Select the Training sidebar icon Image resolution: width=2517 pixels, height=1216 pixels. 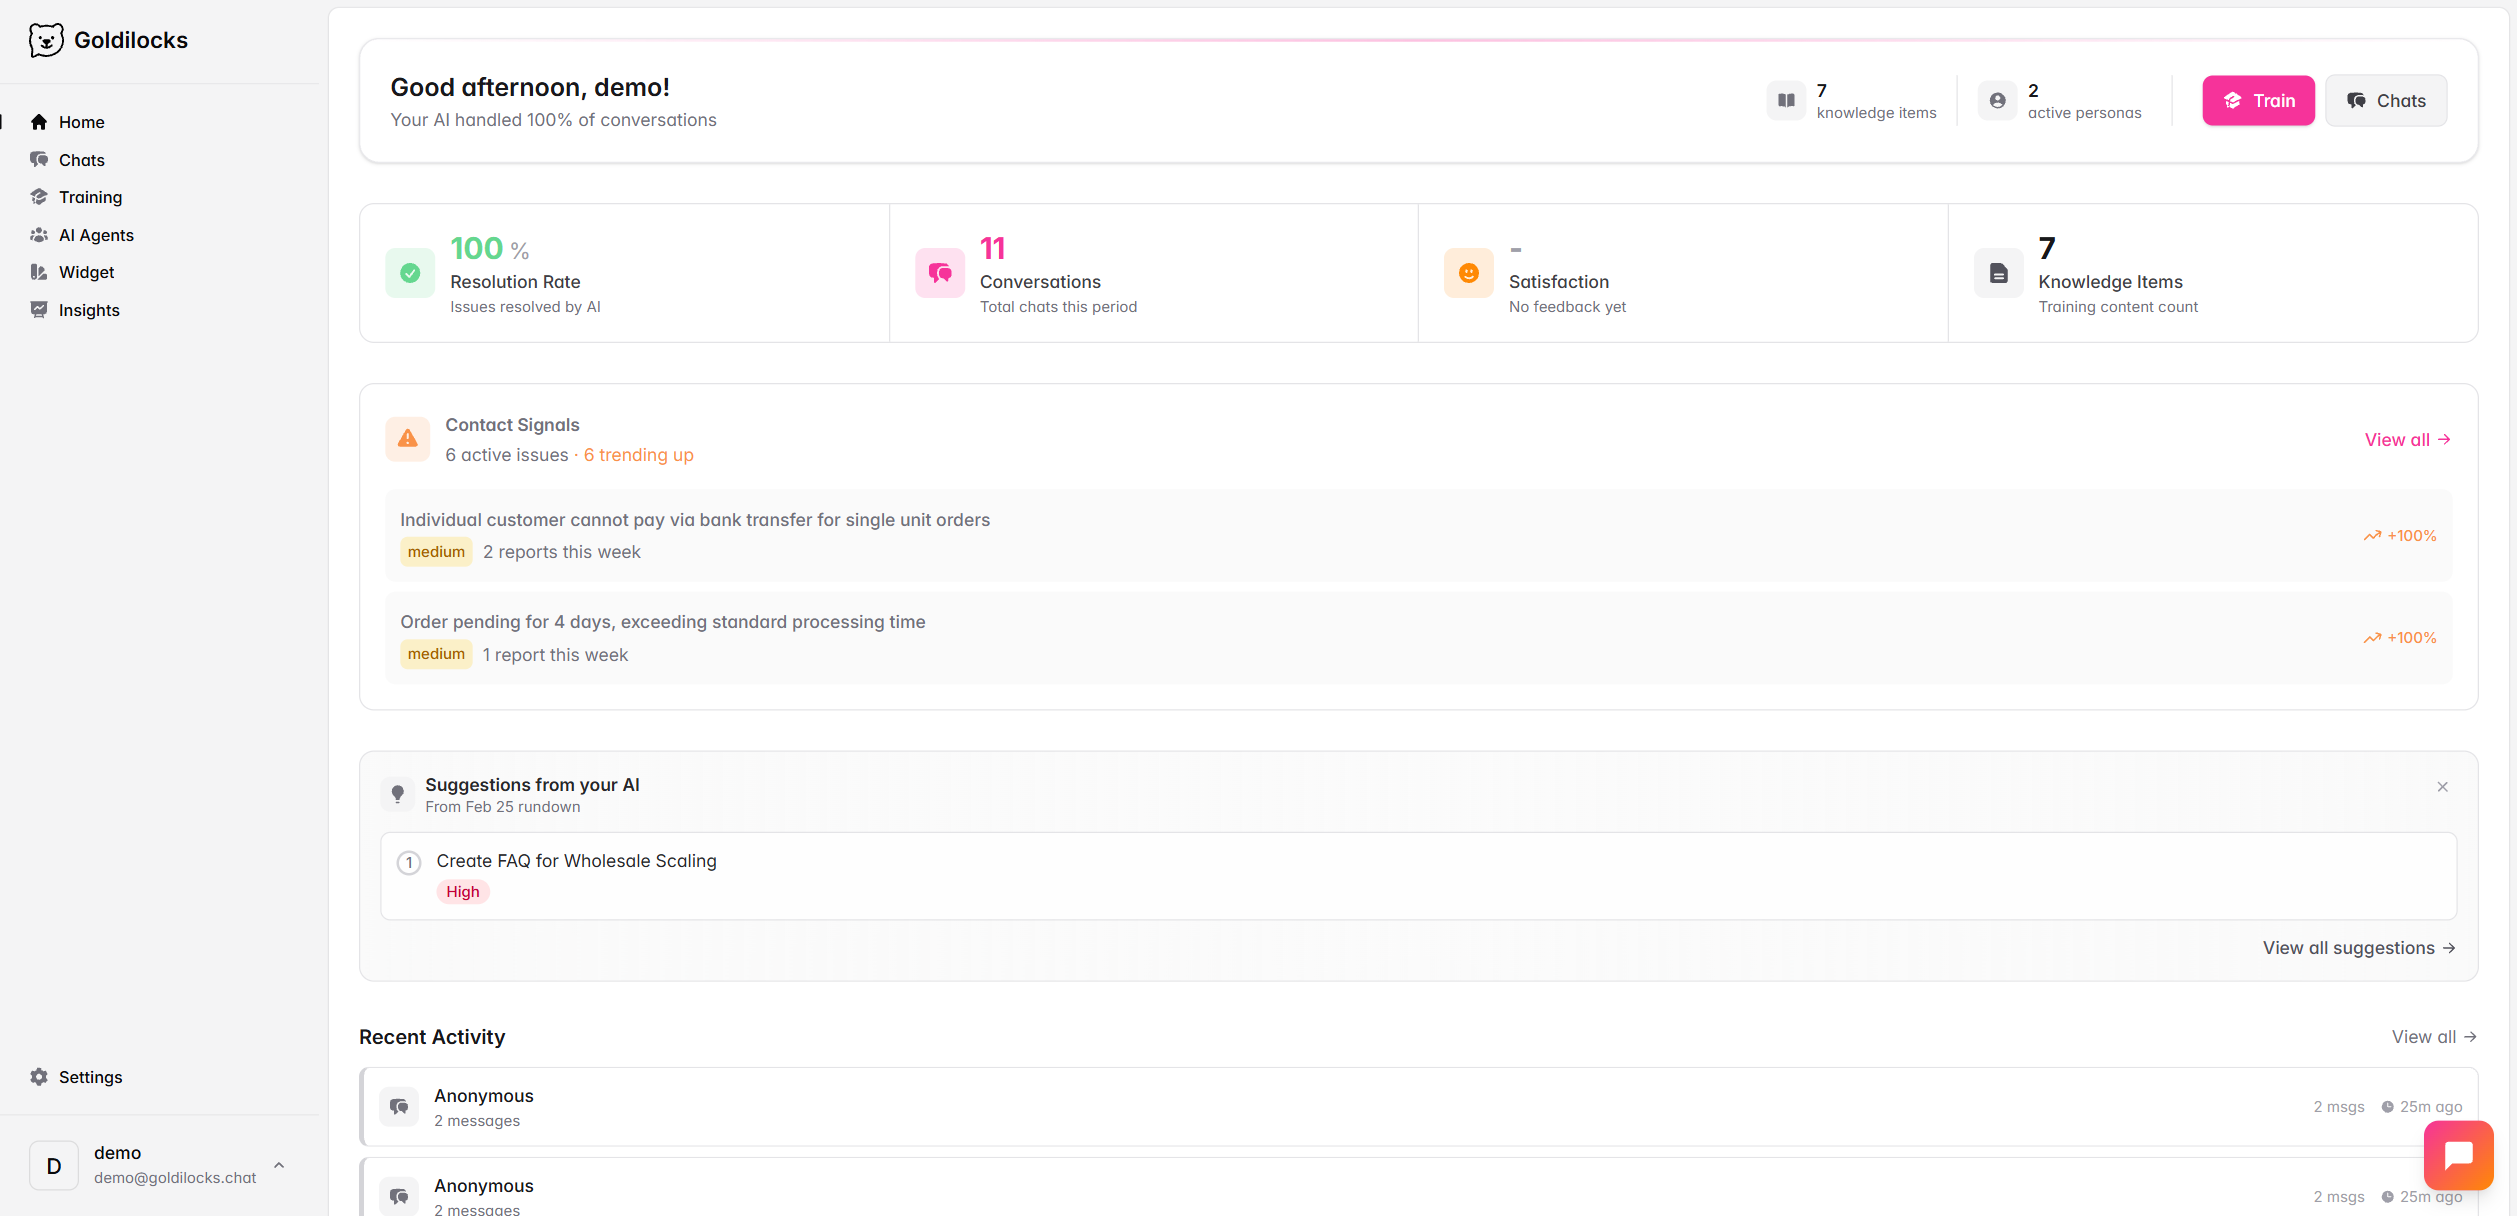38,196
